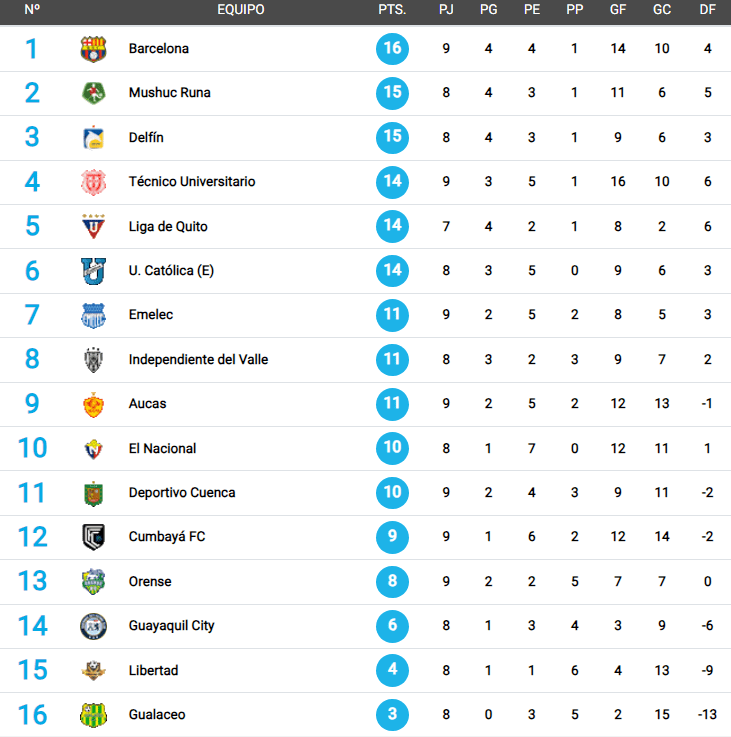Select the Libertad team crest
This screenshot has height=737, width=731.
94,670
